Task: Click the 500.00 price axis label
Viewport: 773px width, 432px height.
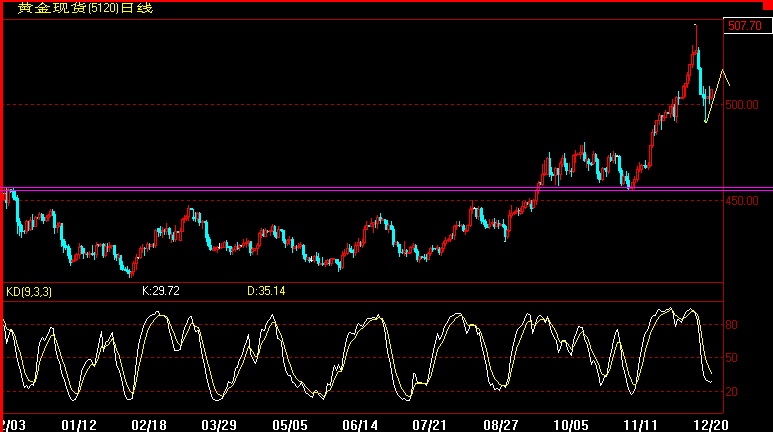Action: click(x=742, y=105)
